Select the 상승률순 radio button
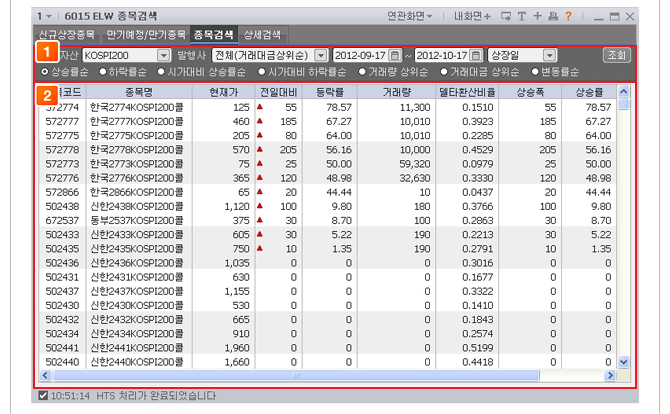Viewport: 670px width, 414px height. pos(44,72)
